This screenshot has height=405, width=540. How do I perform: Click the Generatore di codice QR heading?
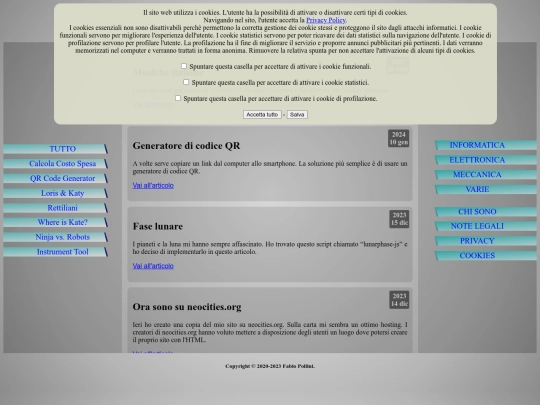(186, 146)
